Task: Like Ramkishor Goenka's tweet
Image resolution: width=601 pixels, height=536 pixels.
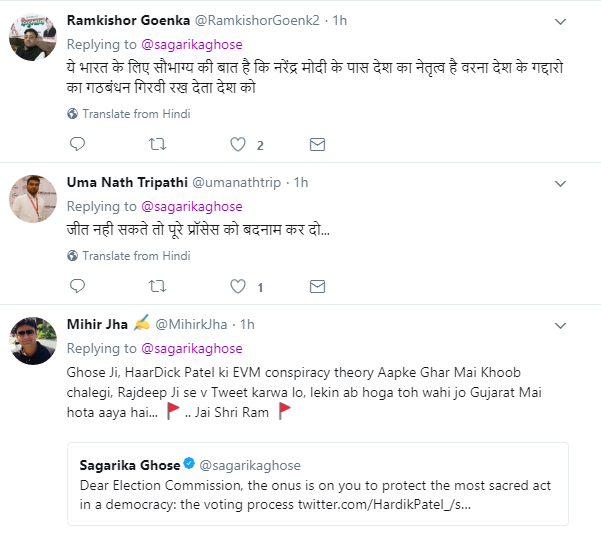Action: pos(238,145)
